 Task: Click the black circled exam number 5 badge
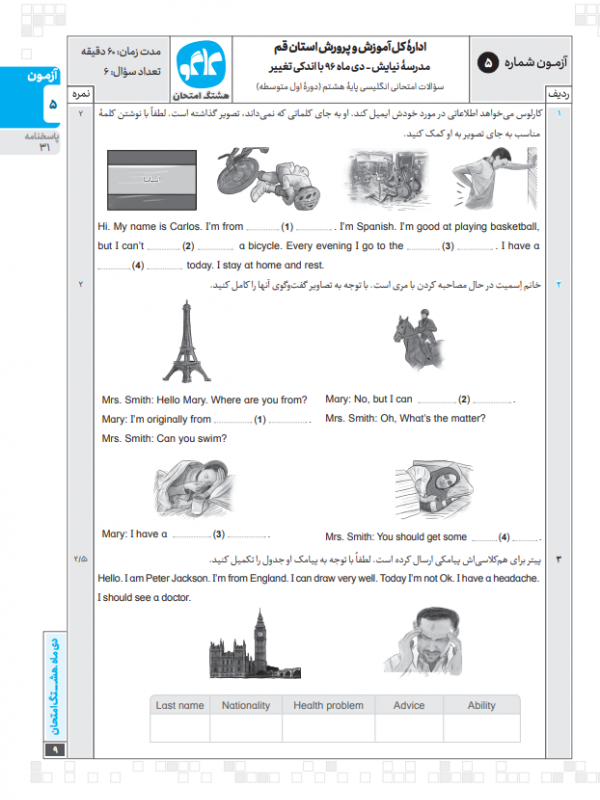(488, 63)
